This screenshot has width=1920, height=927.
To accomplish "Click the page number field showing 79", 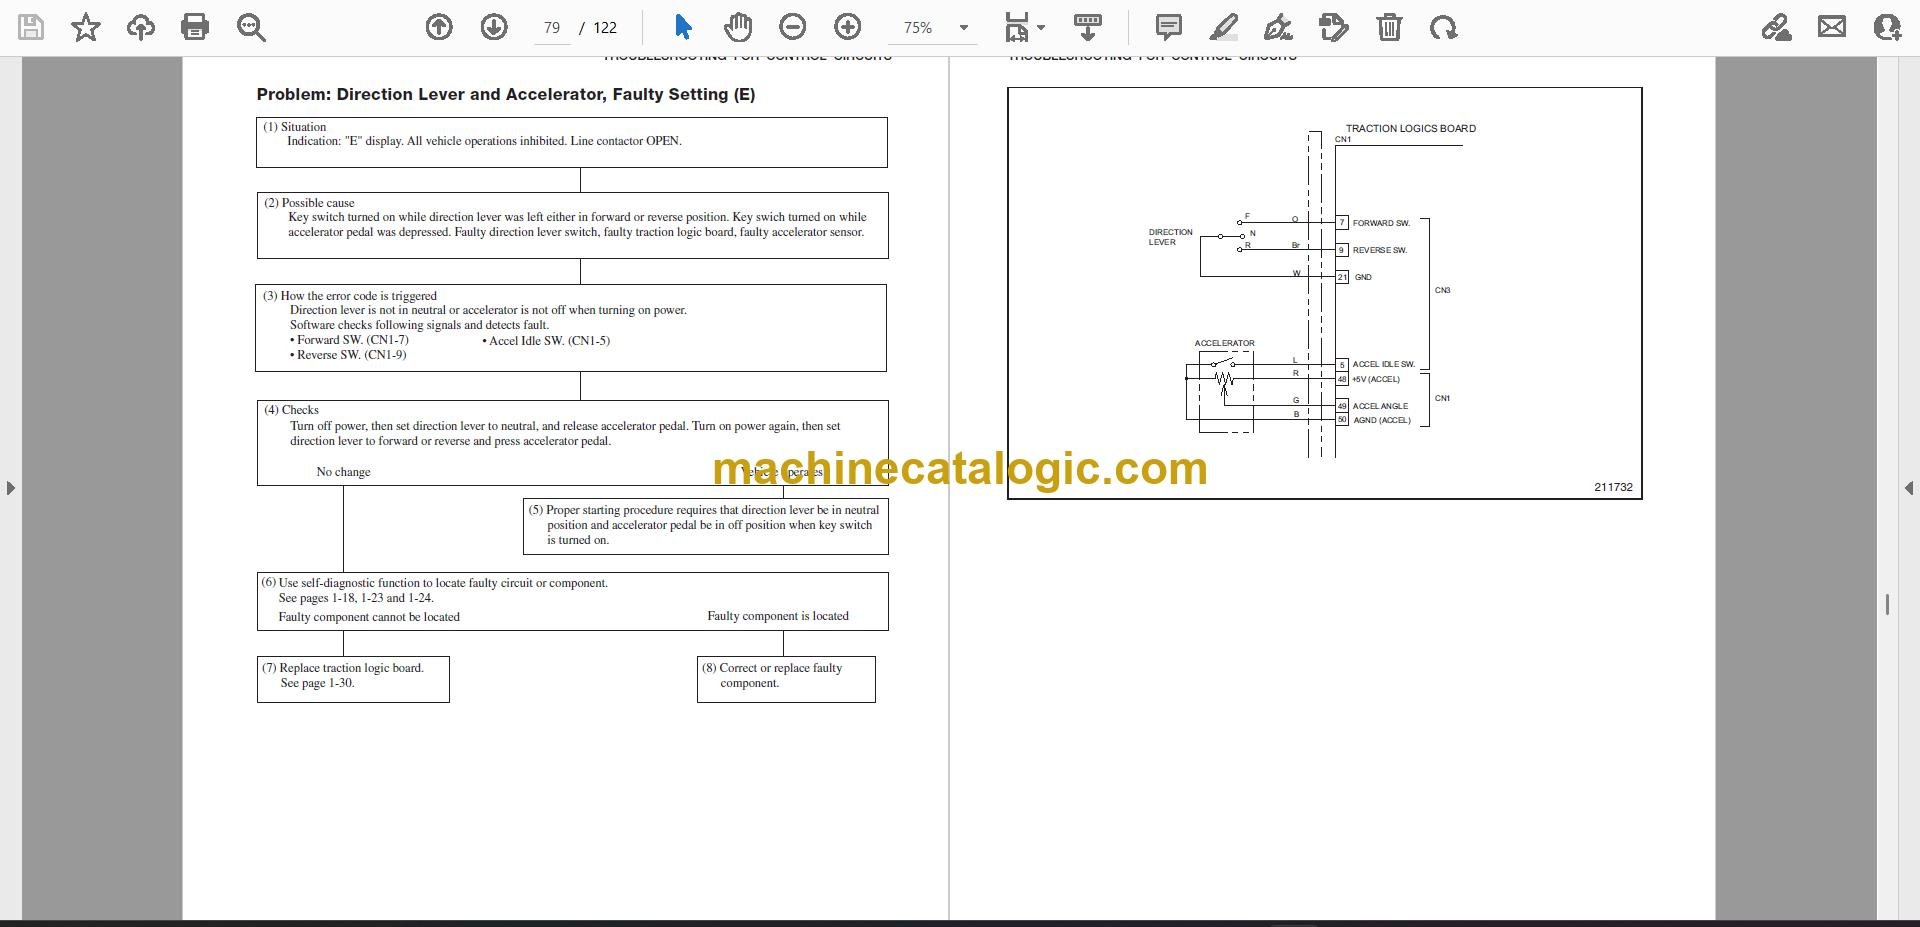I will click(x=552, y=28).
